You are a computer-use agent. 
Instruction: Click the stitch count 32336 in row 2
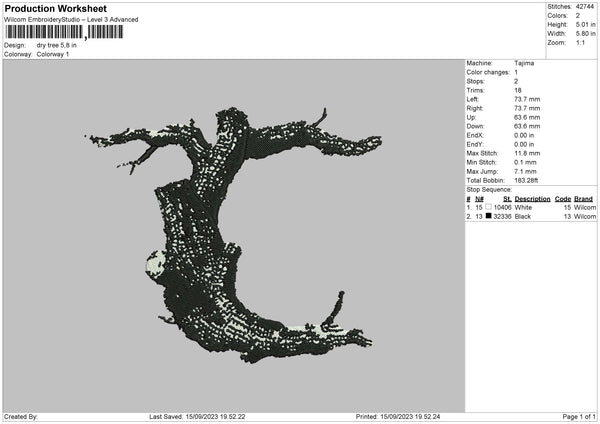pos(502,217)
